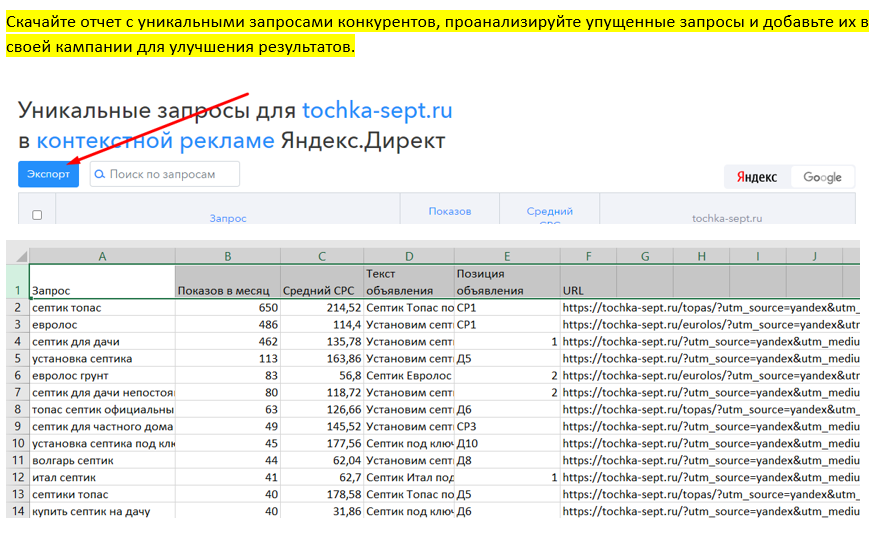
Task: Click the tochka-sept.ru column header
Action: [727, 218]
